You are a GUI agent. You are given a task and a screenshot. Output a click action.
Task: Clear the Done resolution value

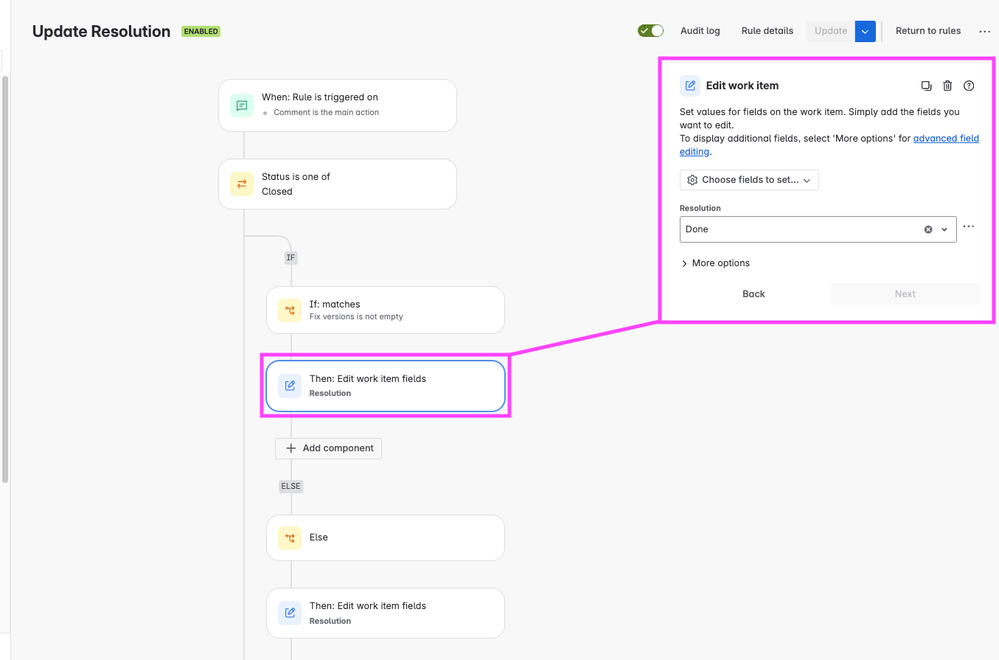click(x=928, y=229)
